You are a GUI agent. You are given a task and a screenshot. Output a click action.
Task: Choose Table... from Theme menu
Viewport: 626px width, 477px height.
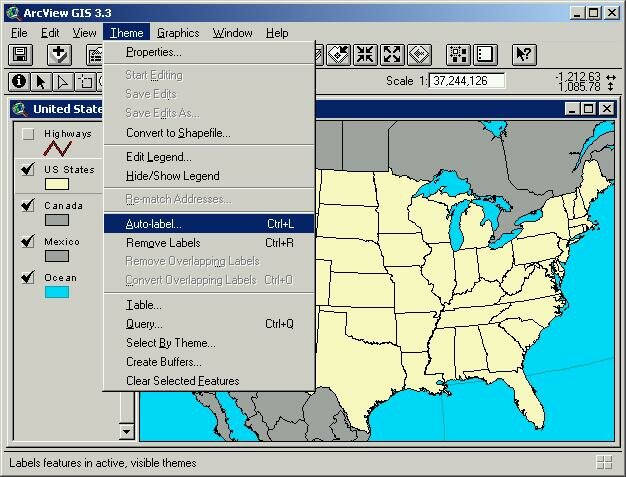[x=209, y=305]
